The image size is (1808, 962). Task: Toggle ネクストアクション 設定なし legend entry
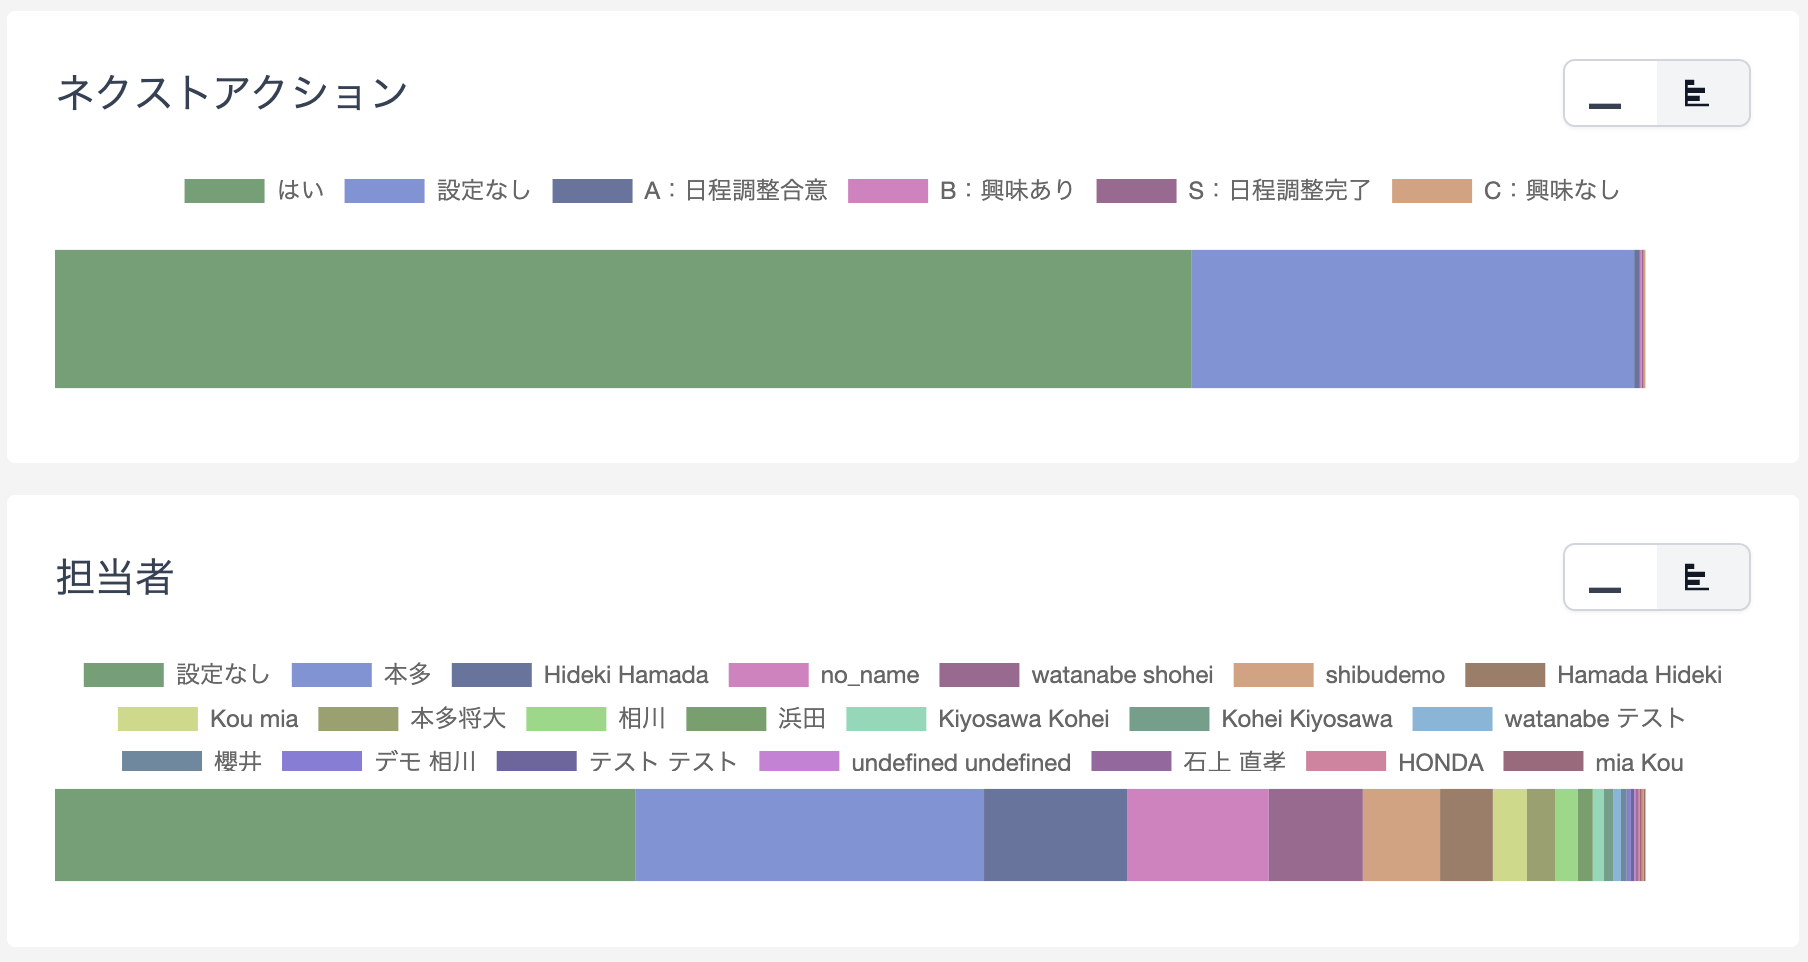(437, 191)
